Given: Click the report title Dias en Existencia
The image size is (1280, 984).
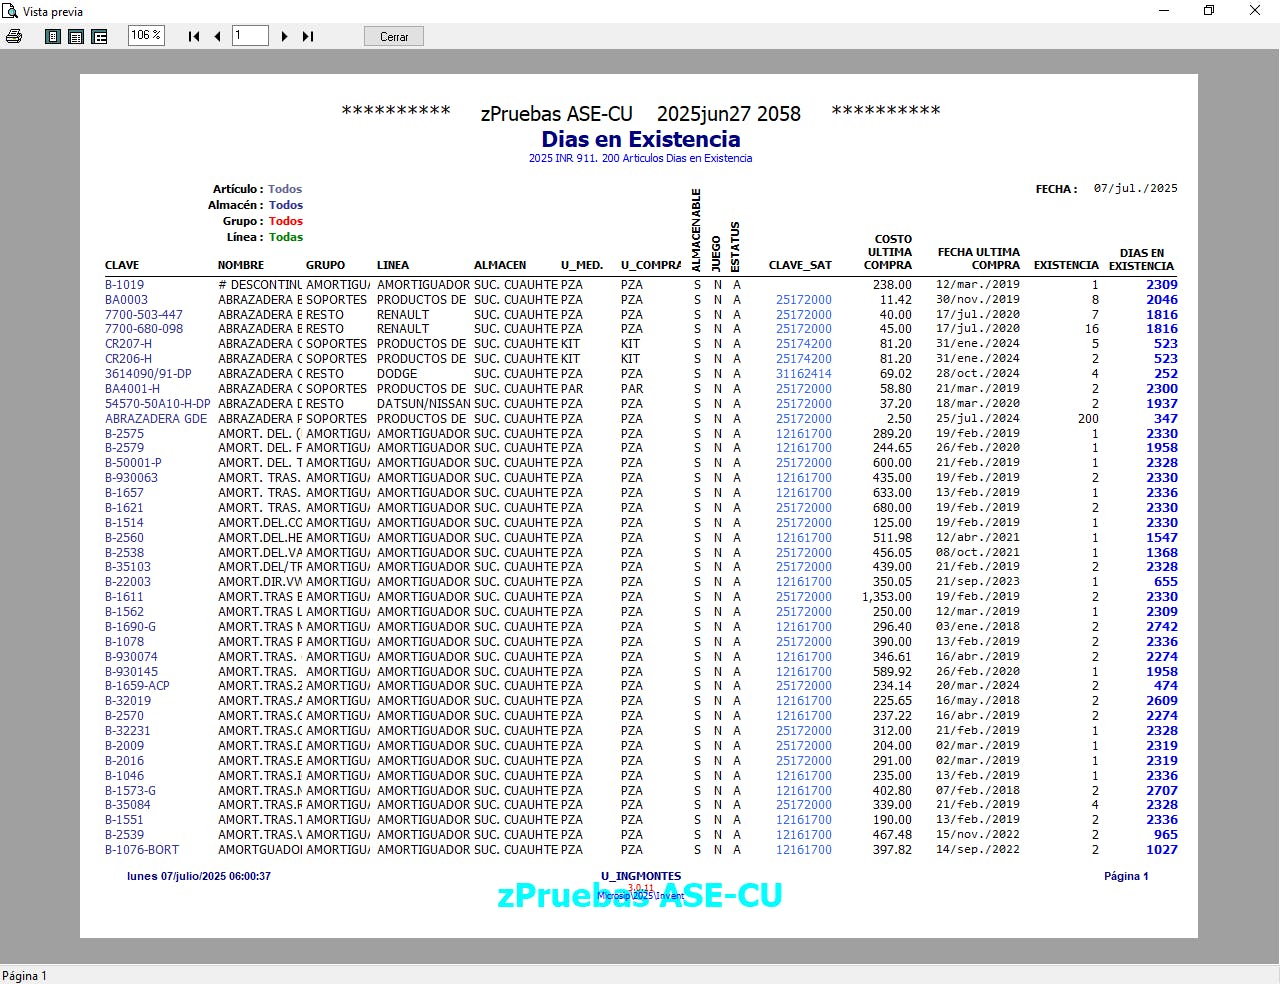Looking at the screenshot, I should tap(641, 139).
